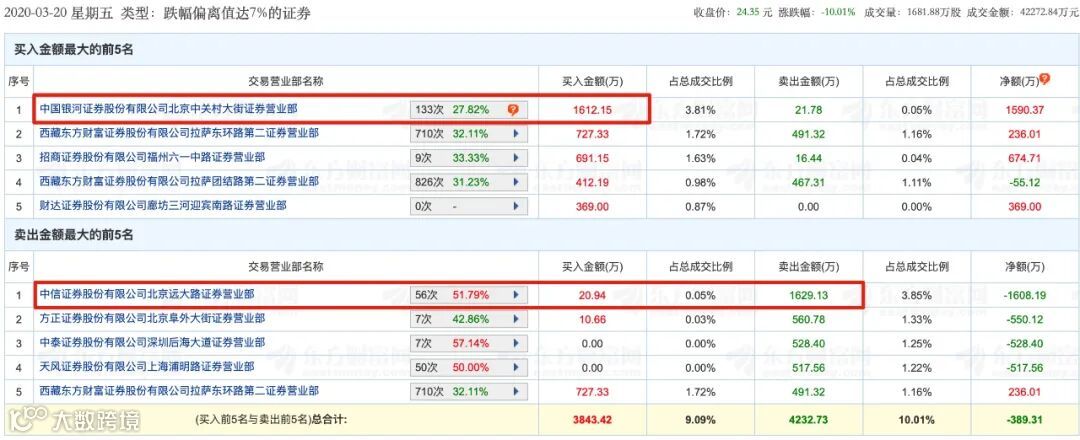The width and height of the screenshot is (1080, 440).
Task: Click the date text 2020-03-20 星期五
Action: pyautogui.click(x=59, y=13)
